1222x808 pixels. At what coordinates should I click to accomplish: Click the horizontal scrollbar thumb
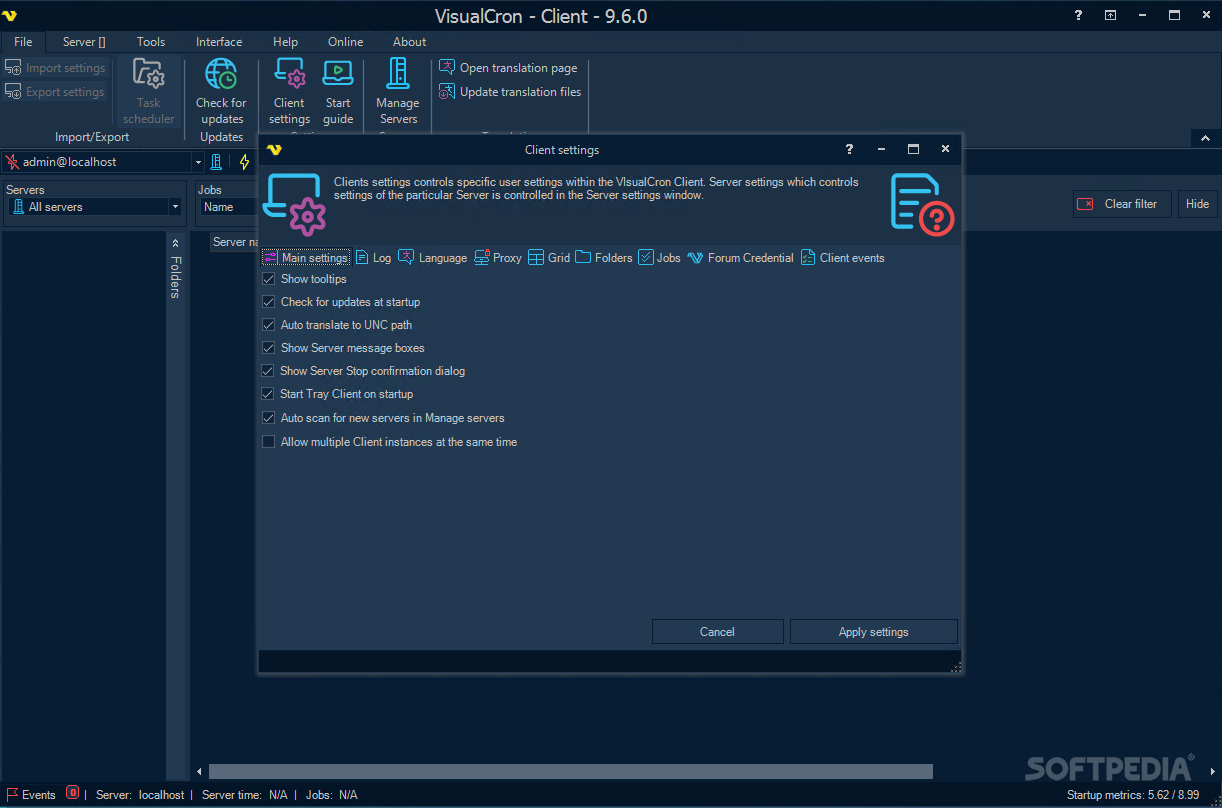coord(570,772)
